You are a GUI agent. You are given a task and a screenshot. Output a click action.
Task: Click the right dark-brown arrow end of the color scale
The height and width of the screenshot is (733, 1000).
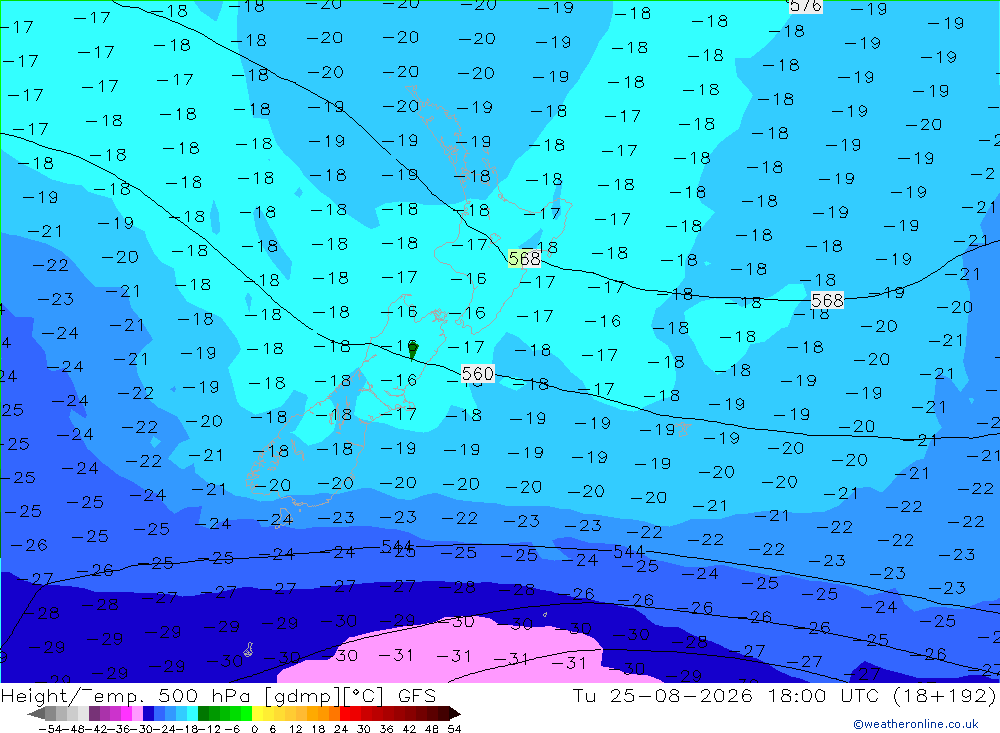[455, 714]
